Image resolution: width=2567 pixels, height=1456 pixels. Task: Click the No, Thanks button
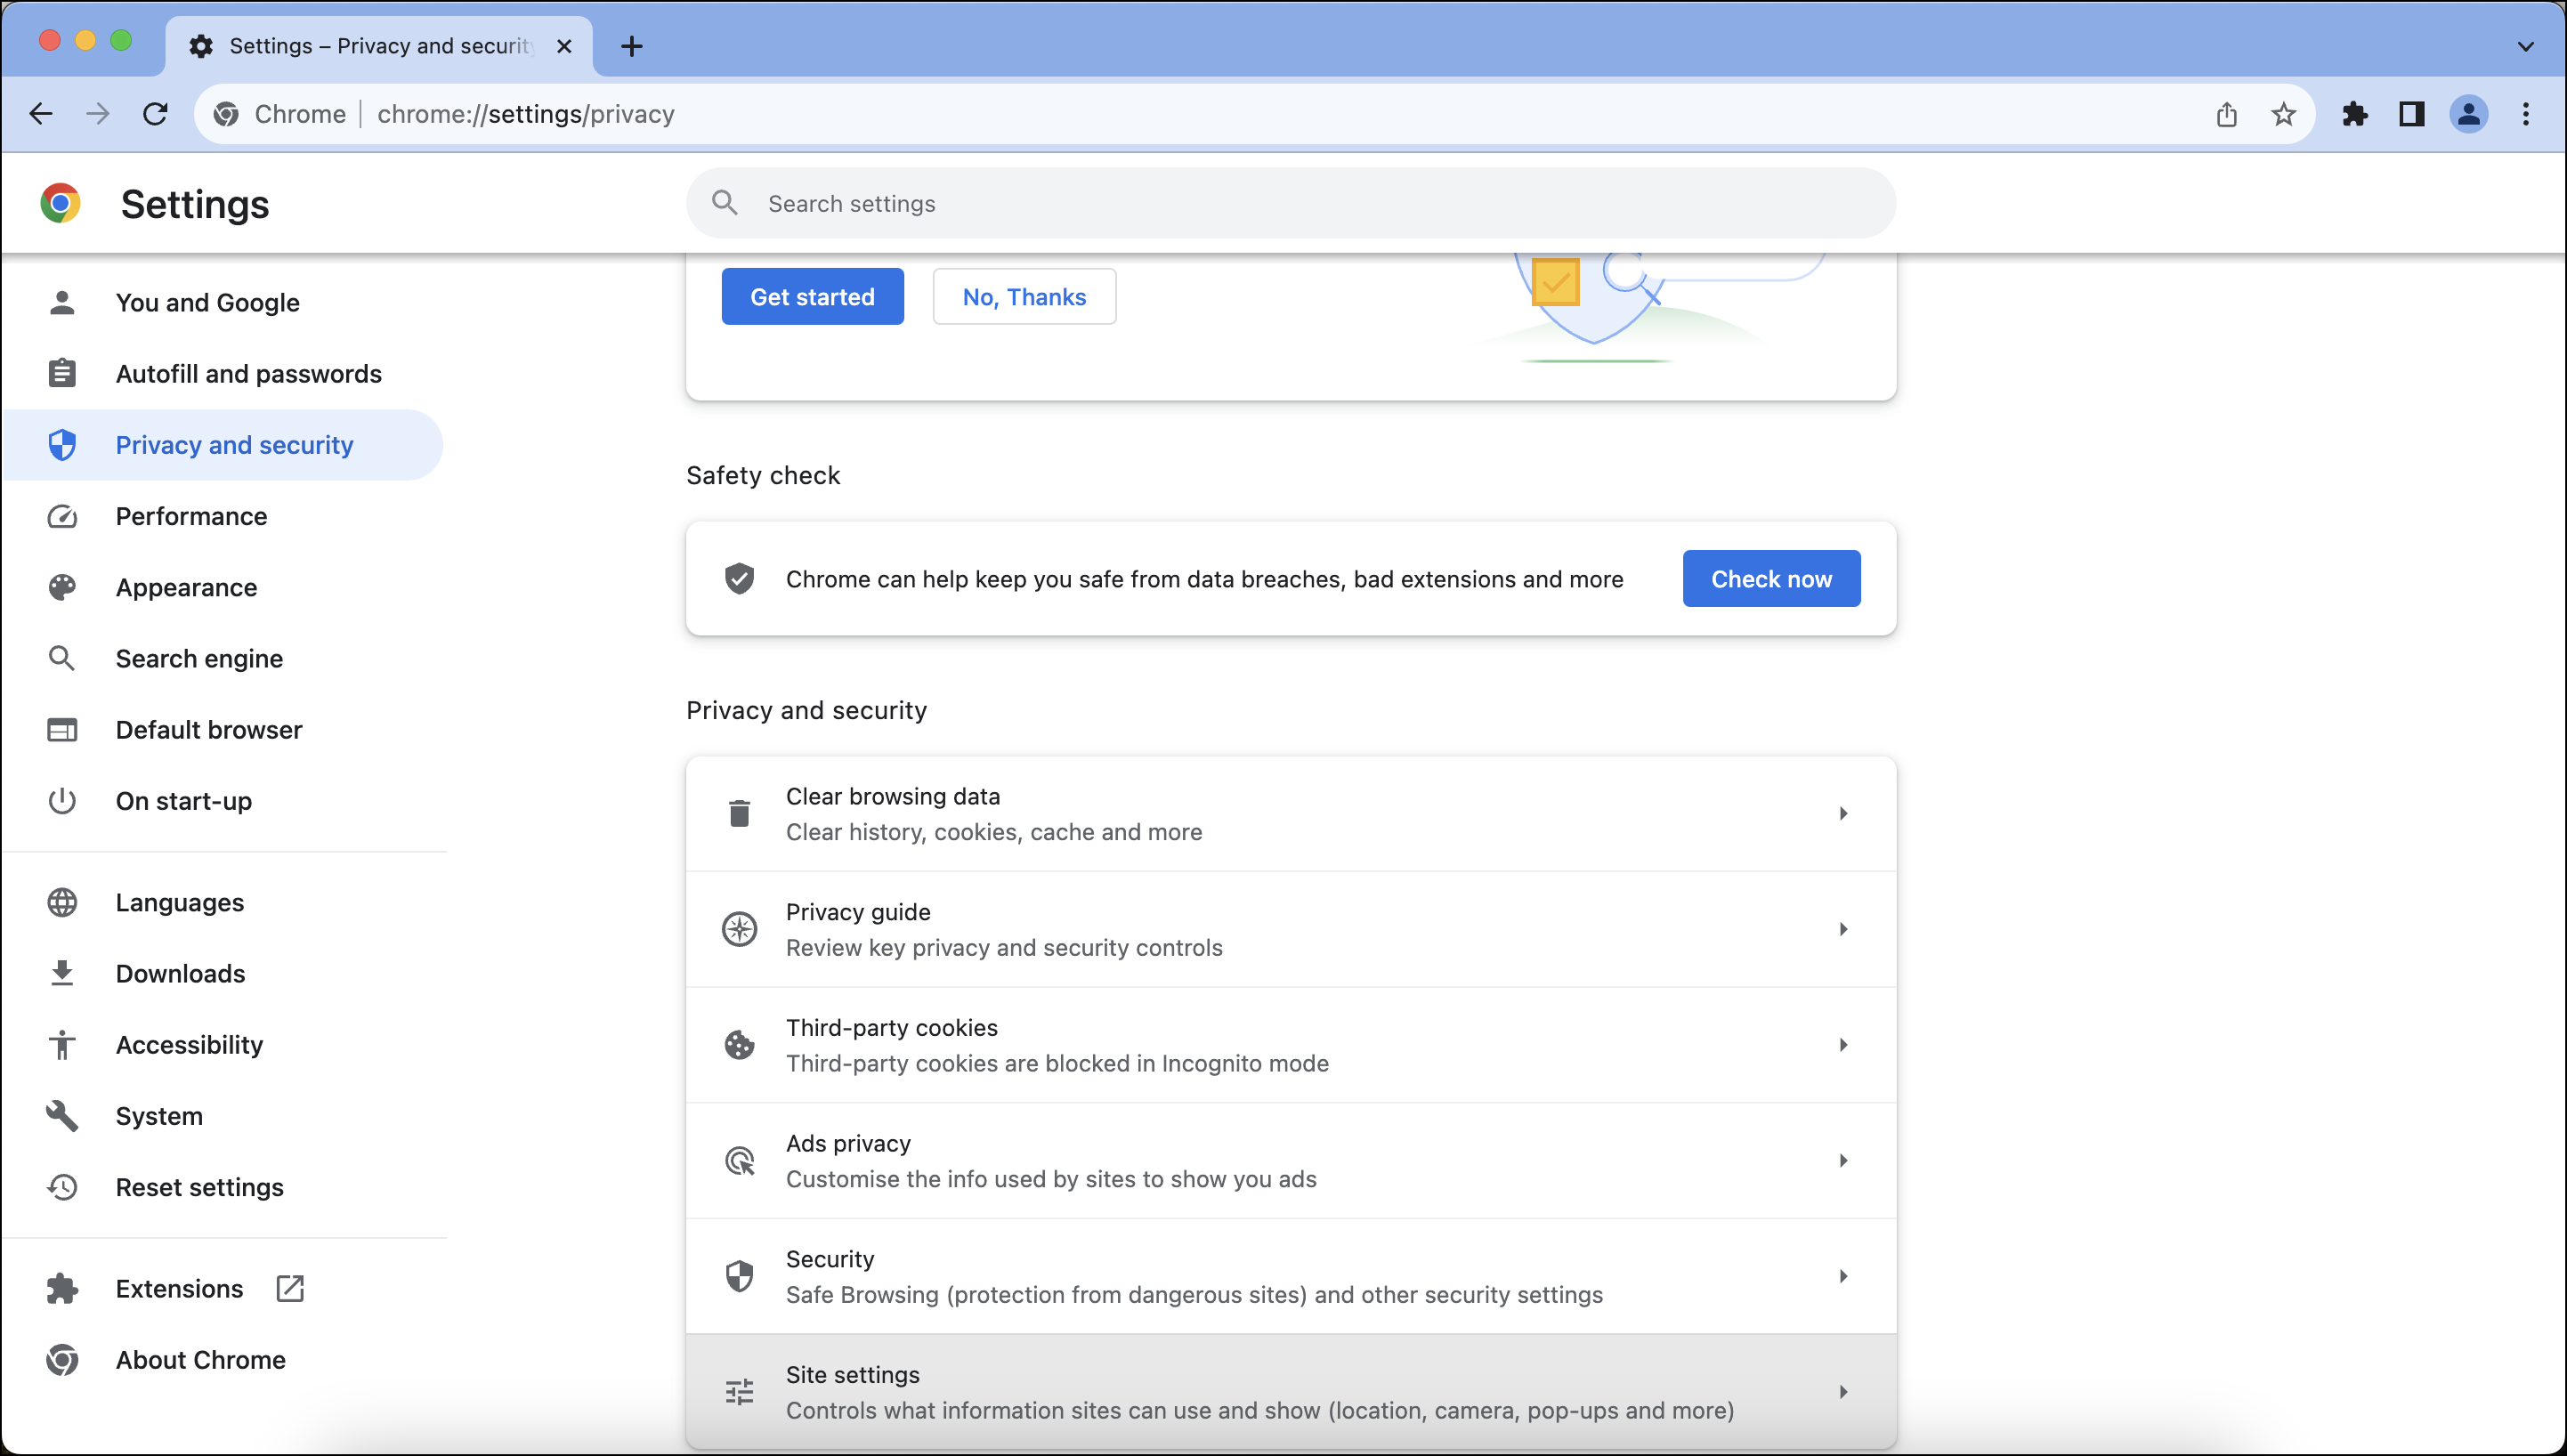1024,296
